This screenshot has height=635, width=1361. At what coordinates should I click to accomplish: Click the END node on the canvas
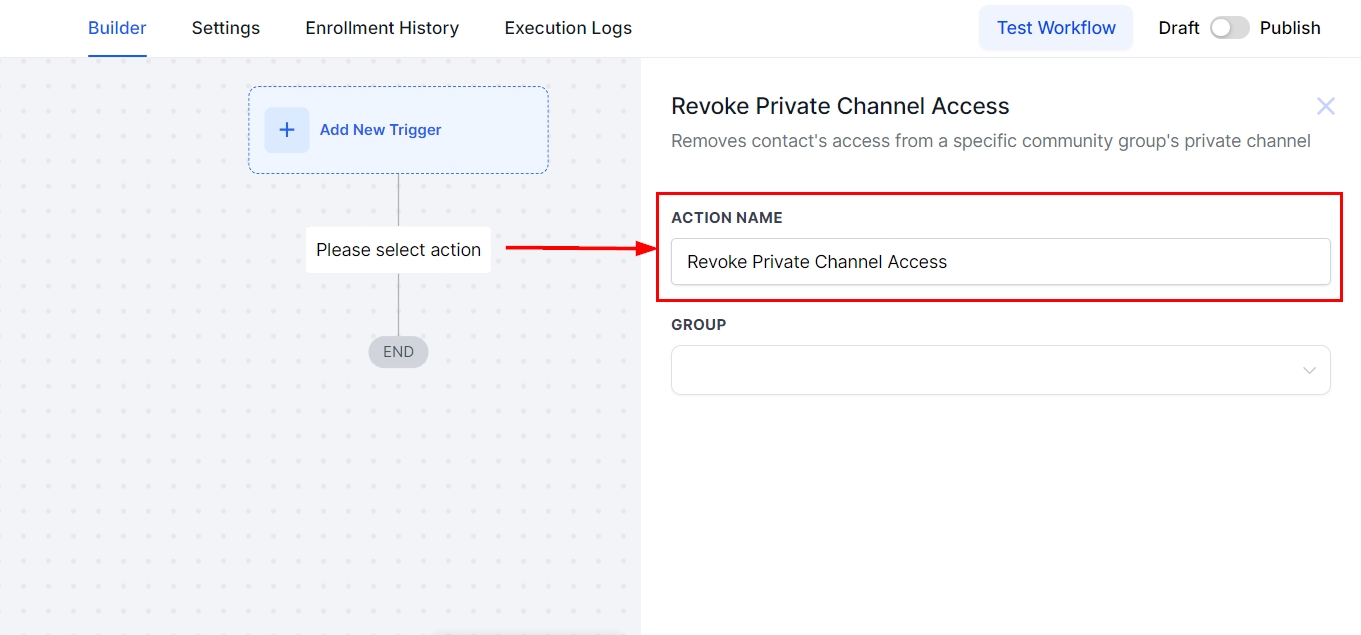tap(398, 352)
